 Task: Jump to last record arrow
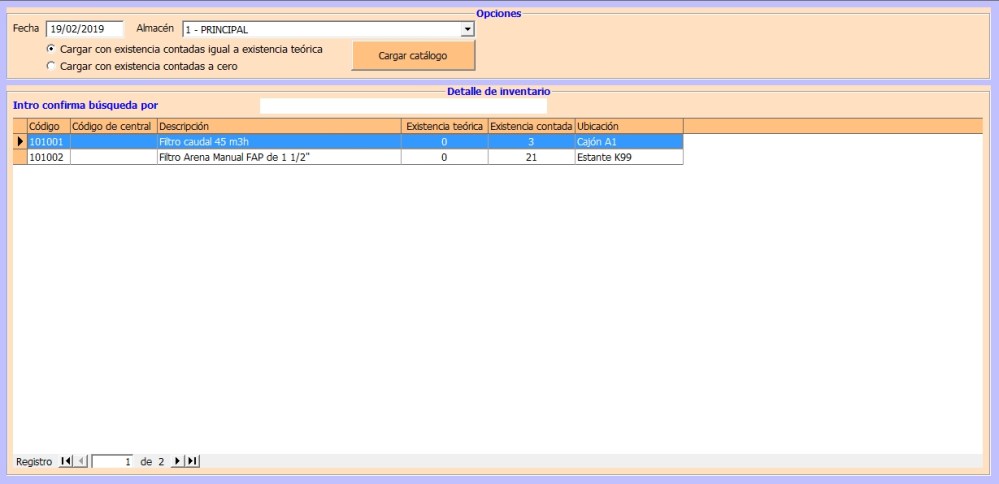pyautogui.click(x=192, y=461)
